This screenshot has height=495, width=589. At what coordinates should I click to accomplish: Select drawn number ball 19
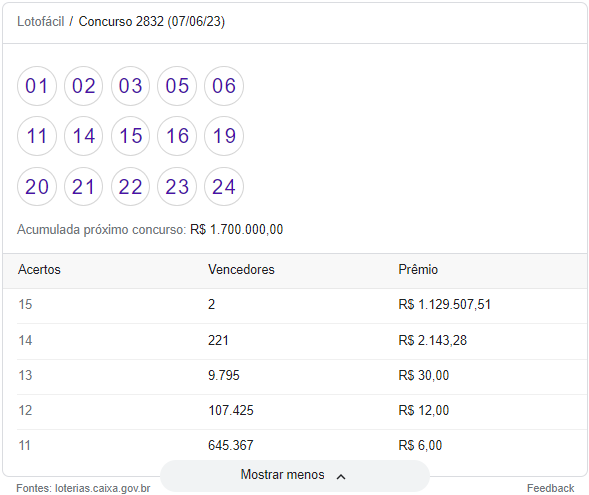[224, 136]
